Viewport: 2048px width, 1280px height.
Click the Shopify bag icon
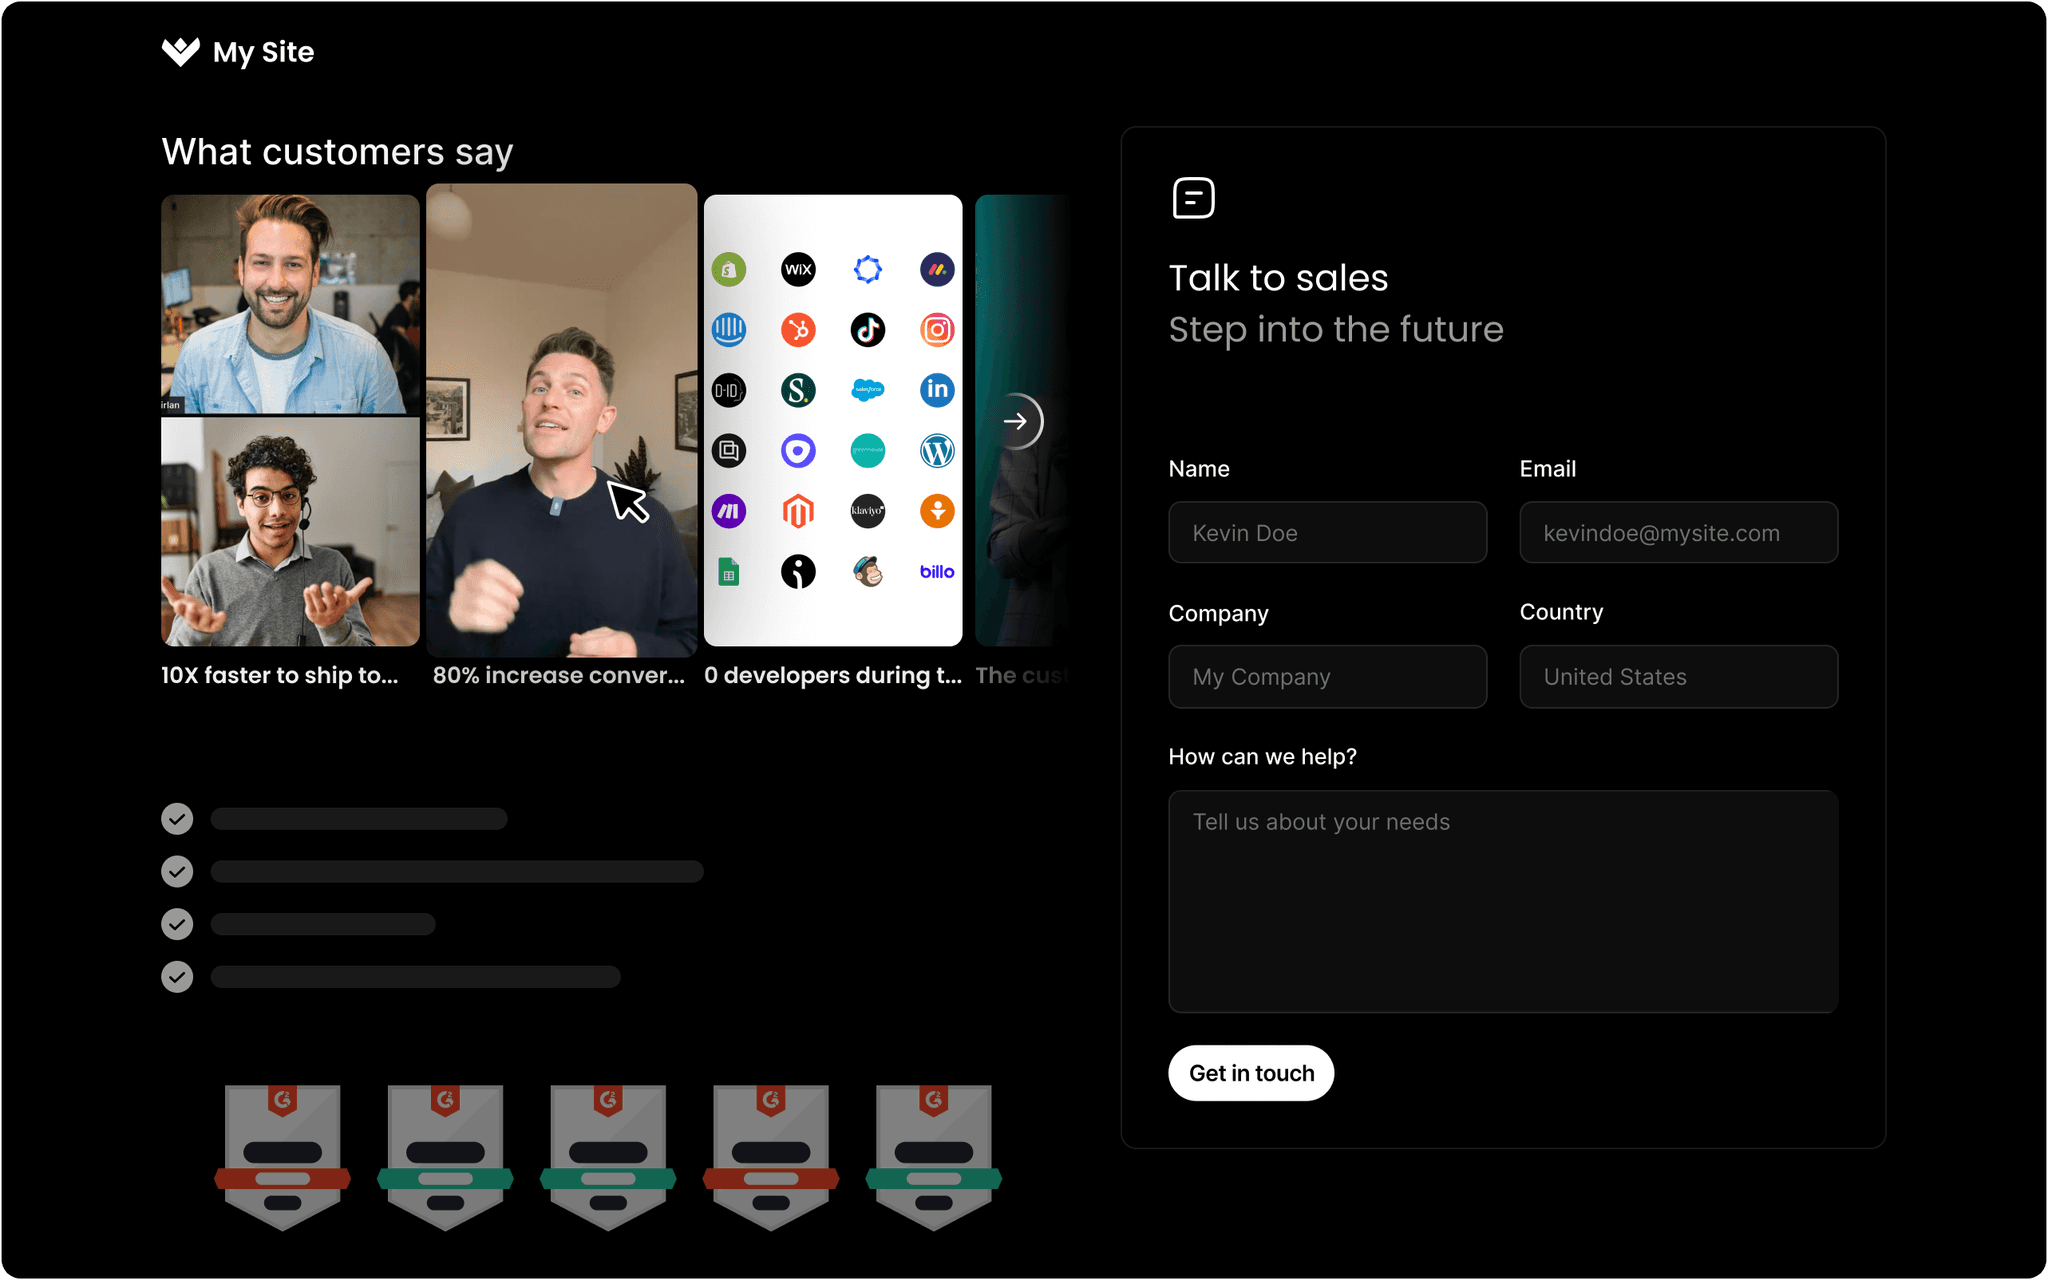(x=729, y=269)
